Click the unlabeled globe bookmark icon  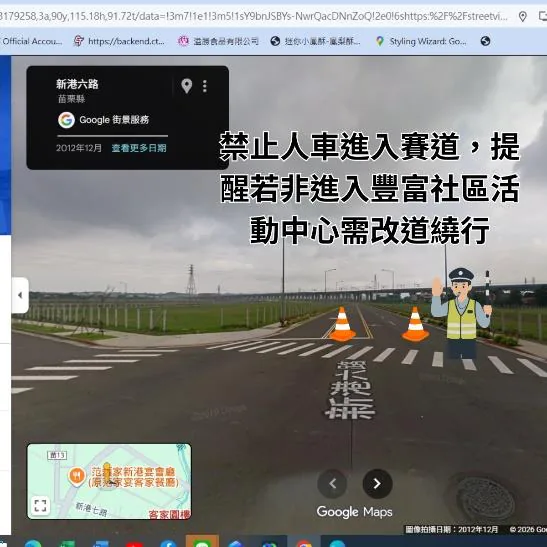[x=485, y=41]
